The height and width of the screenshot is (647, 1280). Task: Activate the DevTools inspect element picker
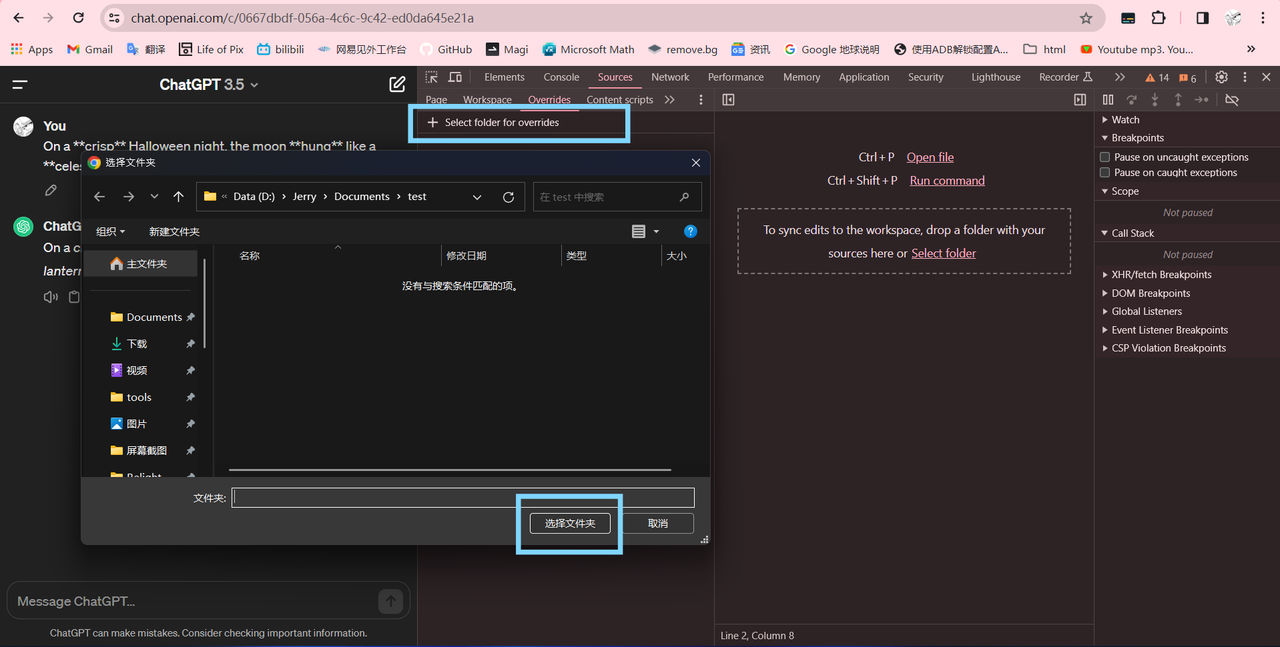tap(432, 77)
